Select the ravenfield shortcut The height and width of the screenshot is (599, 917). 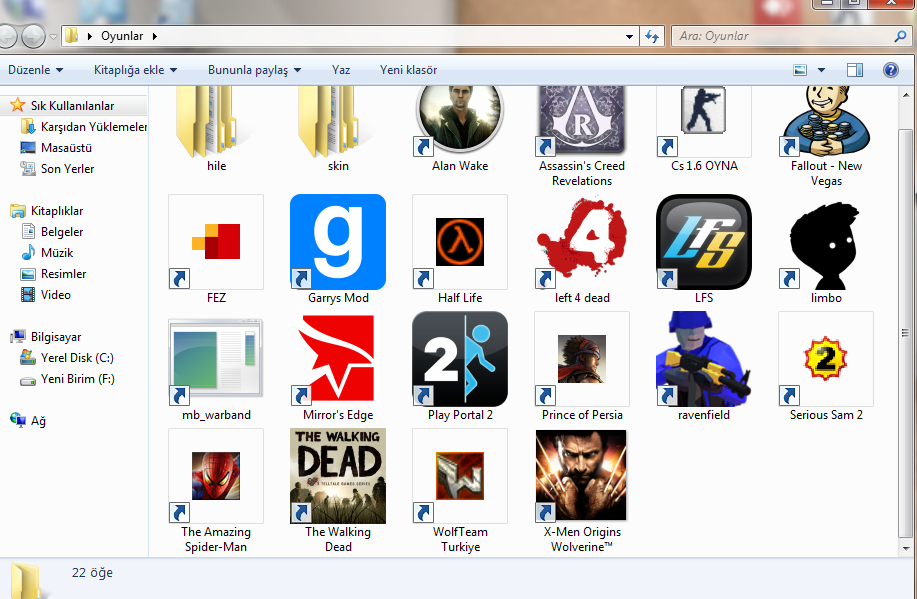(704, 366)
